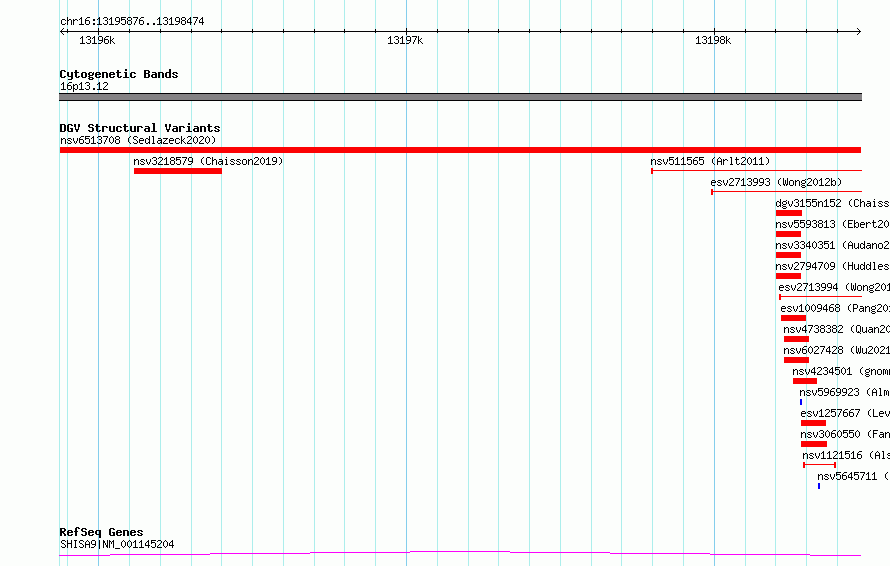Screen dimensions: 890x566
Task: Click the thin red line under esv2713993
Action: pos(787,192)
